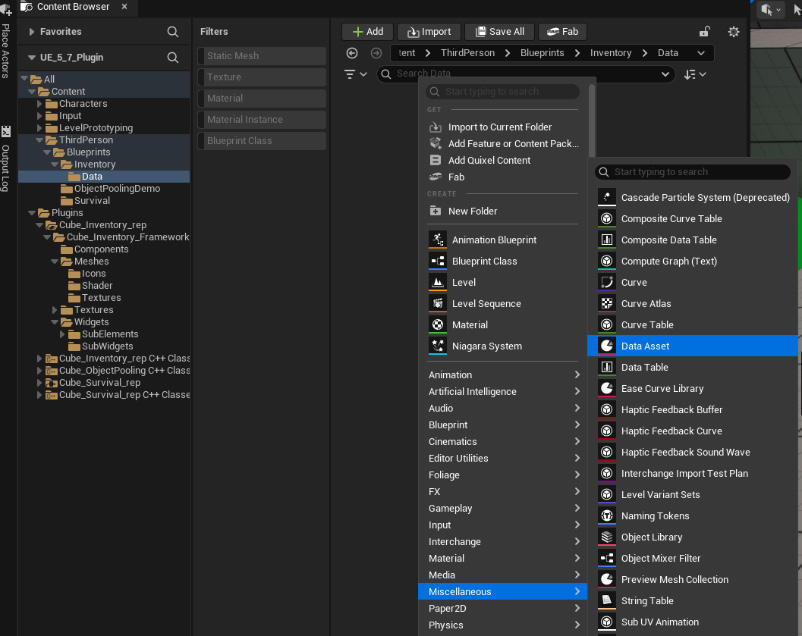Click the String Table icon
Screen dimensions: 802x636
tap(607, 601)
